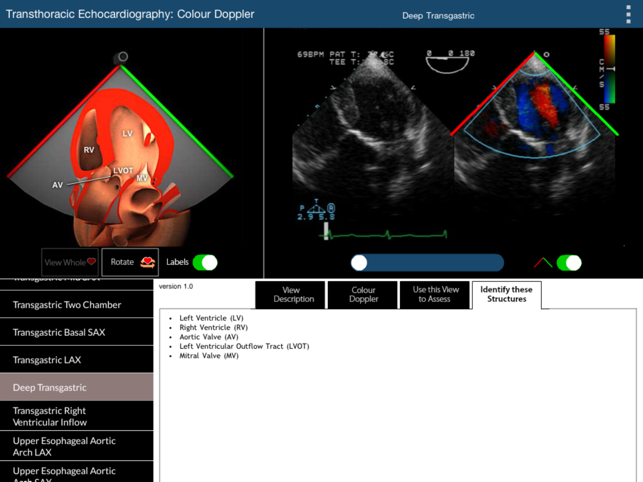Screen dimensions: 643x482
Task: Open the three-dot options menu
Action: click(628, 14)
